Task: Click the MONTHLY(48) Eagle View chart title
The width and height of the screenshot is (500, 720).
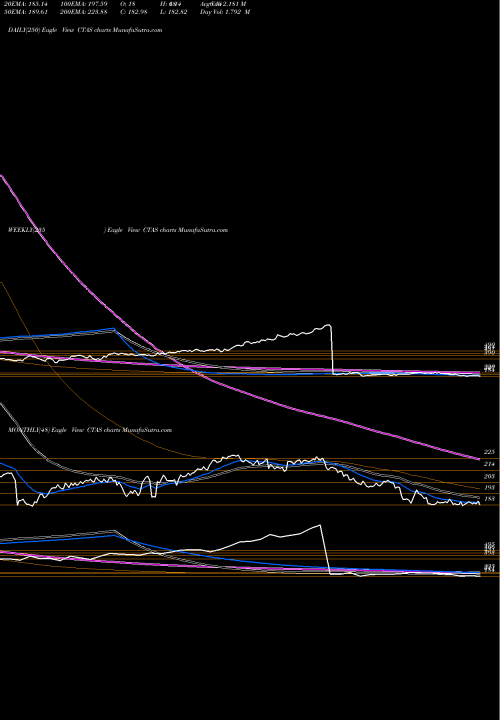Action: pyautogui.click(x=90, y=430)
